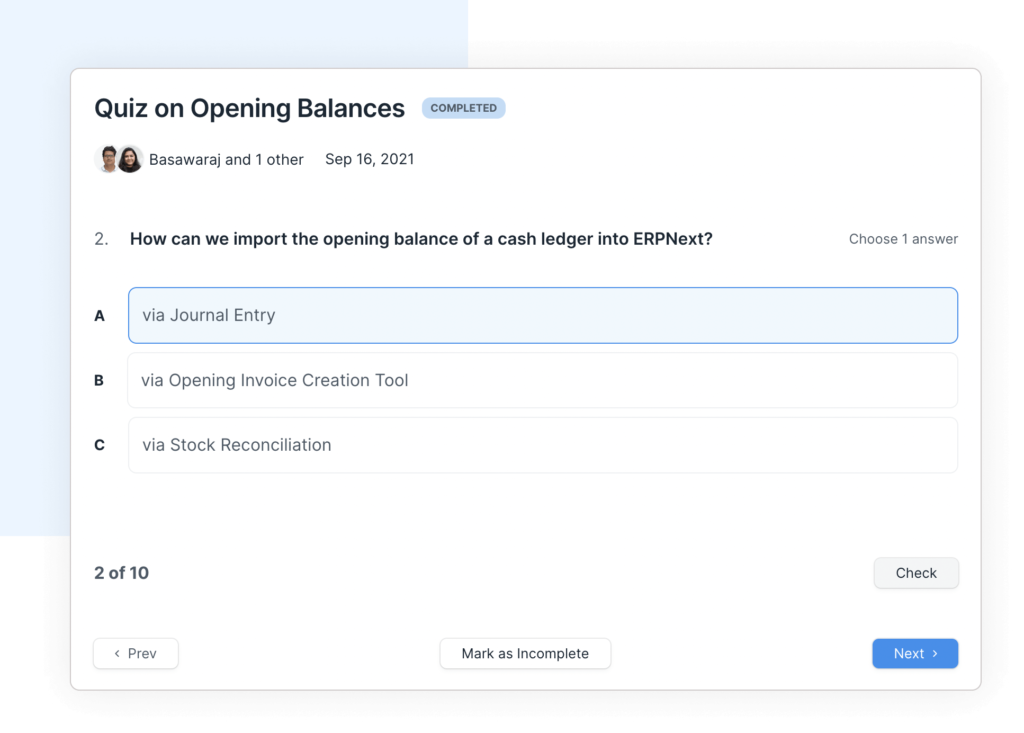Click the COMPLETED status badge
Screen dimensions: 1024x733
click(x=463, y=108)
